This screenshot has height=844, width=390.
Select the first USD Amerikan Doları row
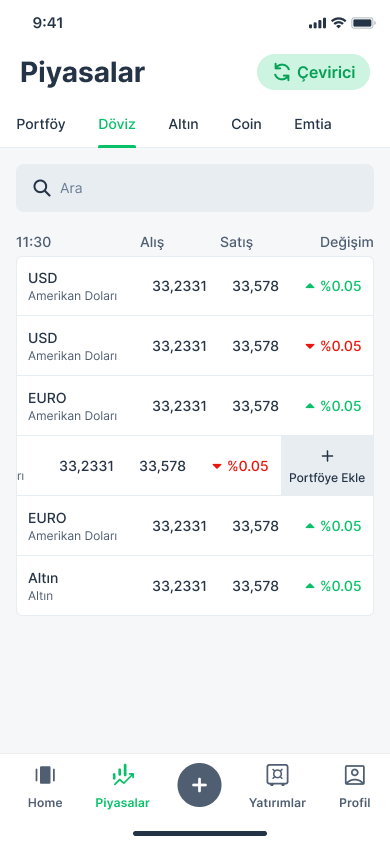click(195, 286)
